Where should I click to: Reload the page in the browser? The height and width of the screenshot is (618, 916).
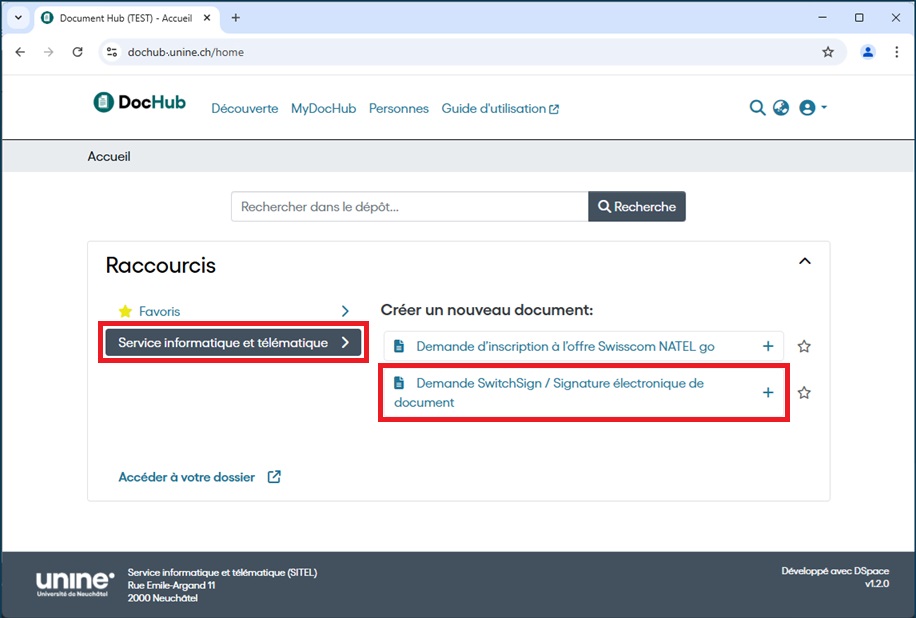[77, 52]
